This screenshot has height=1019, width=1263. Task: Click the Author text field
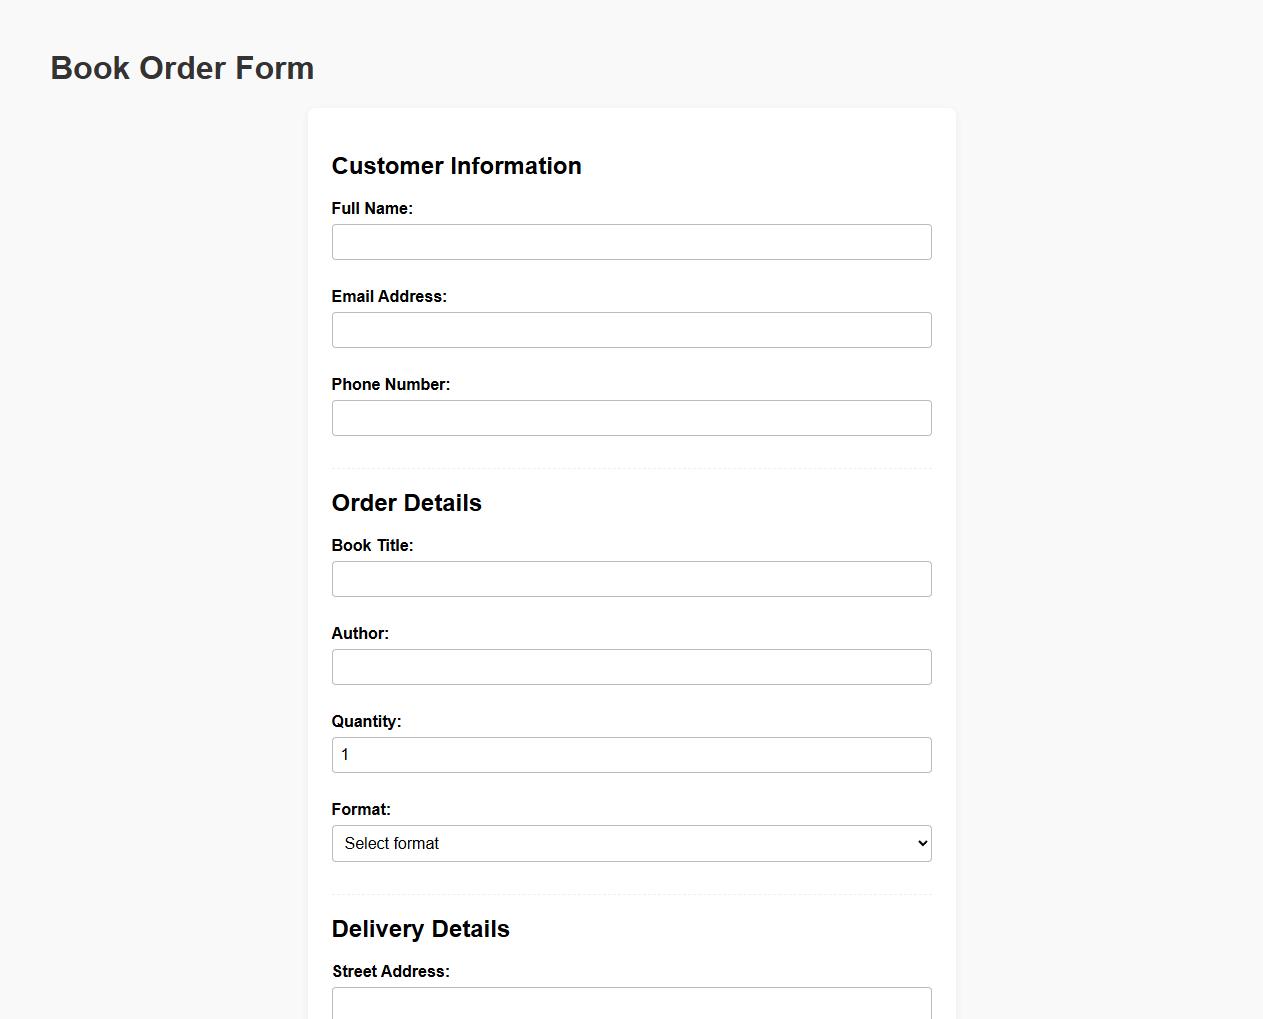point(631,666)
